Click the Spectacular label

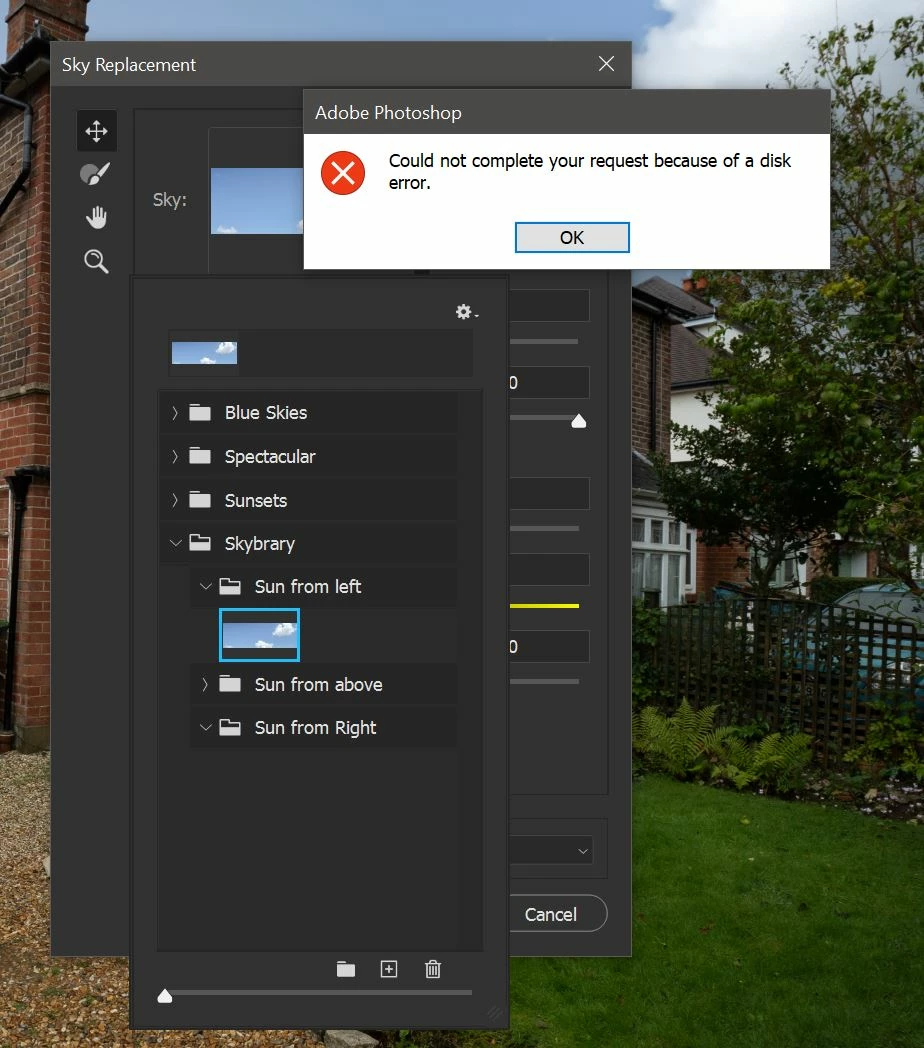tap(270, 456)
